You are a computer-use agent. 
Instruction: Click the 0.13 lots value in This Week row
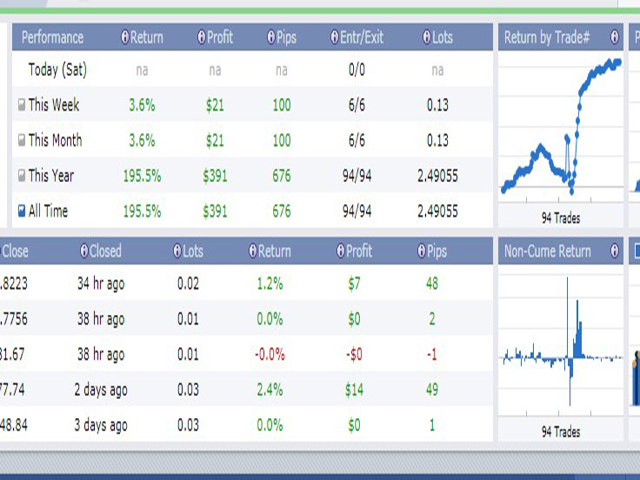point(438,105)
